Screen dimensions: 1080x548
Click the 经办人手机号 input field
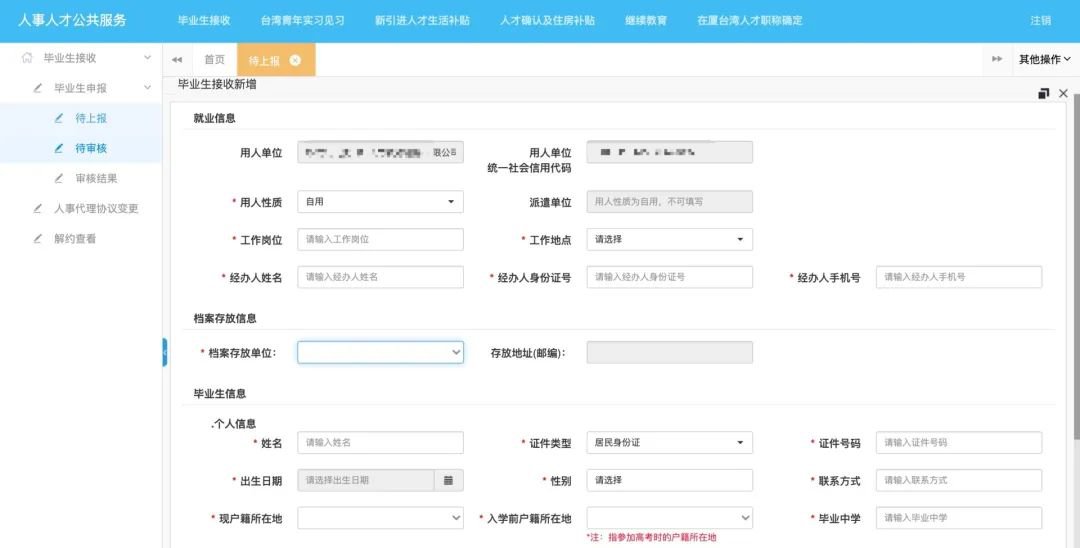tap(958, 277)
